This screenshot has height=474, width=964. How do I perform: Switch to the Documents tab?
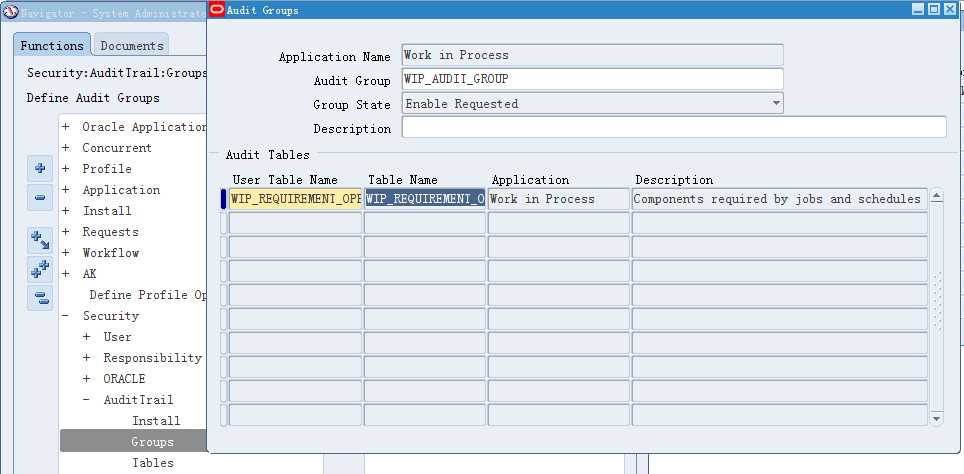[132, 45]
